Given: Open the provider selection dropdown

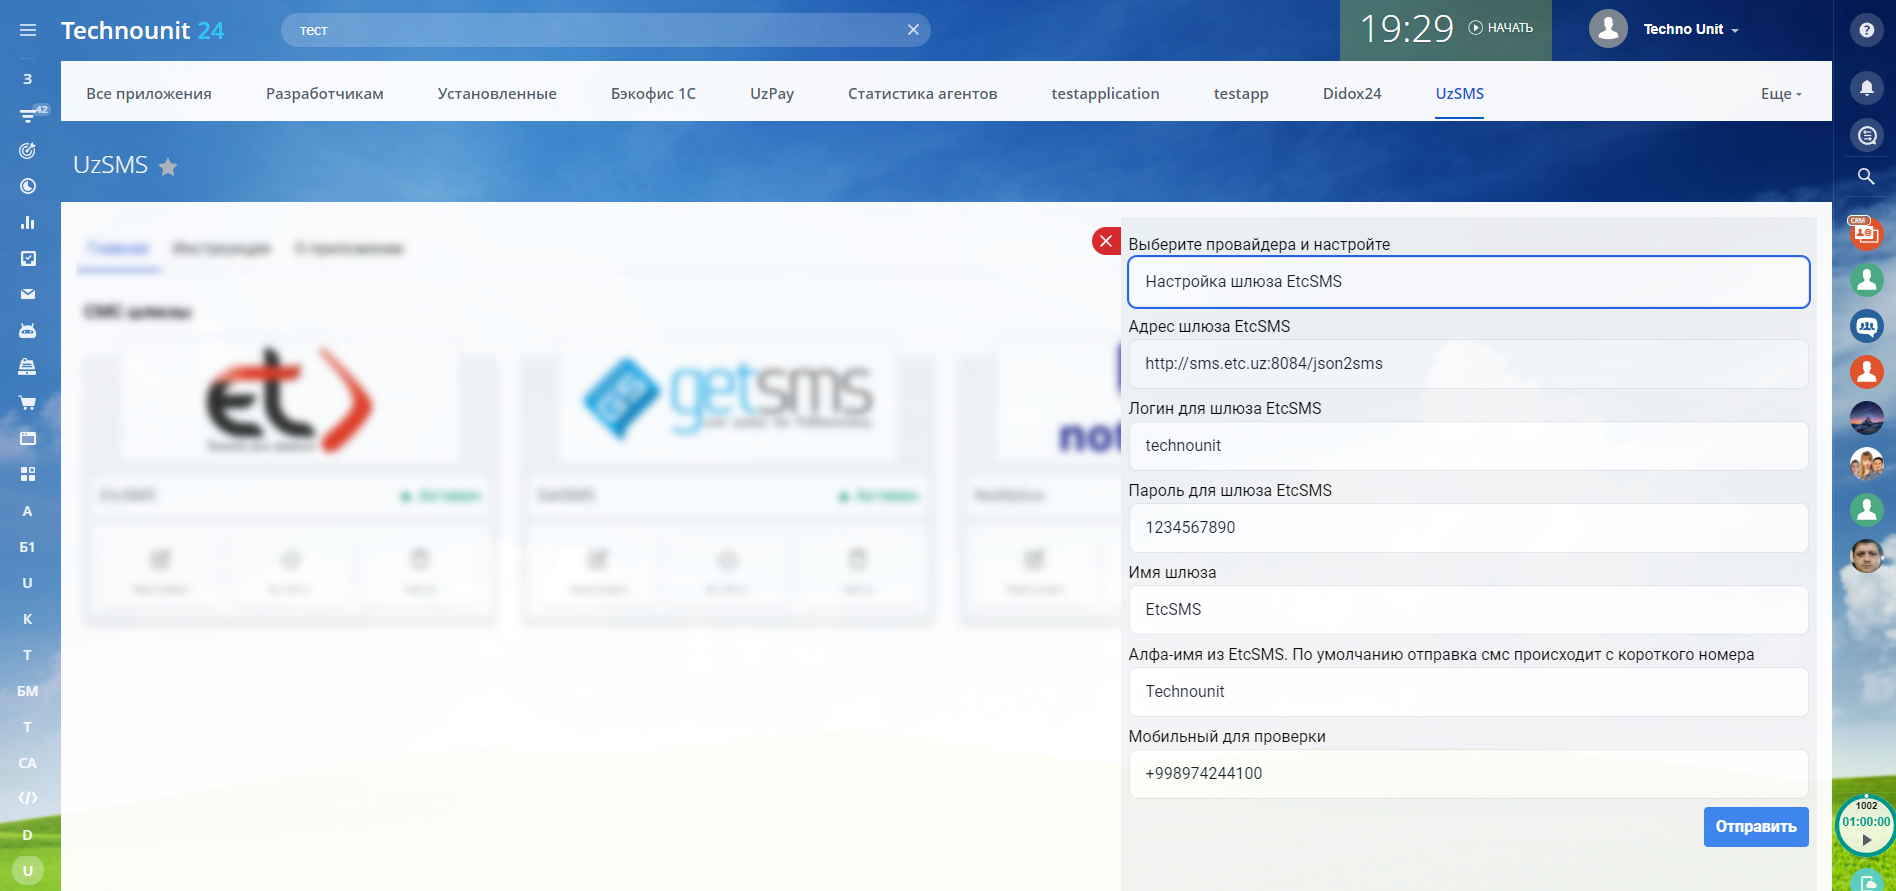Looking at the screenshot, I should pyautogui.click(x=1468, y=282).
